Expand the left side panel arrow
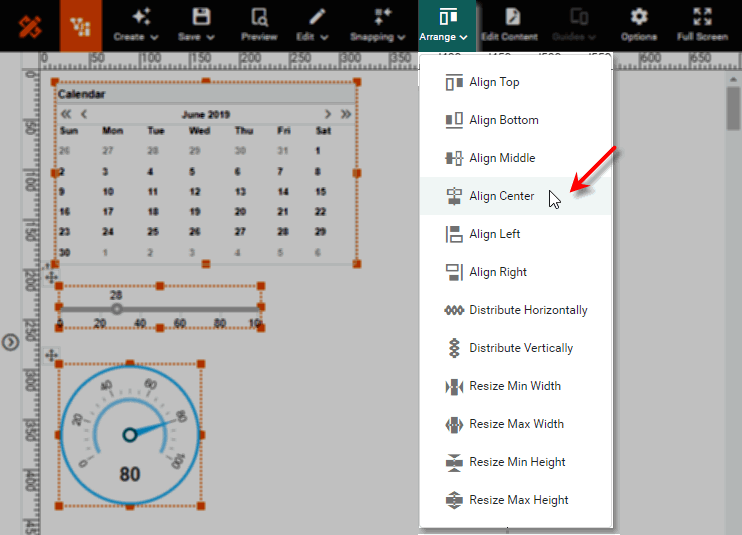The height and width of the screenshot is (535, 742). click(10, 342)
